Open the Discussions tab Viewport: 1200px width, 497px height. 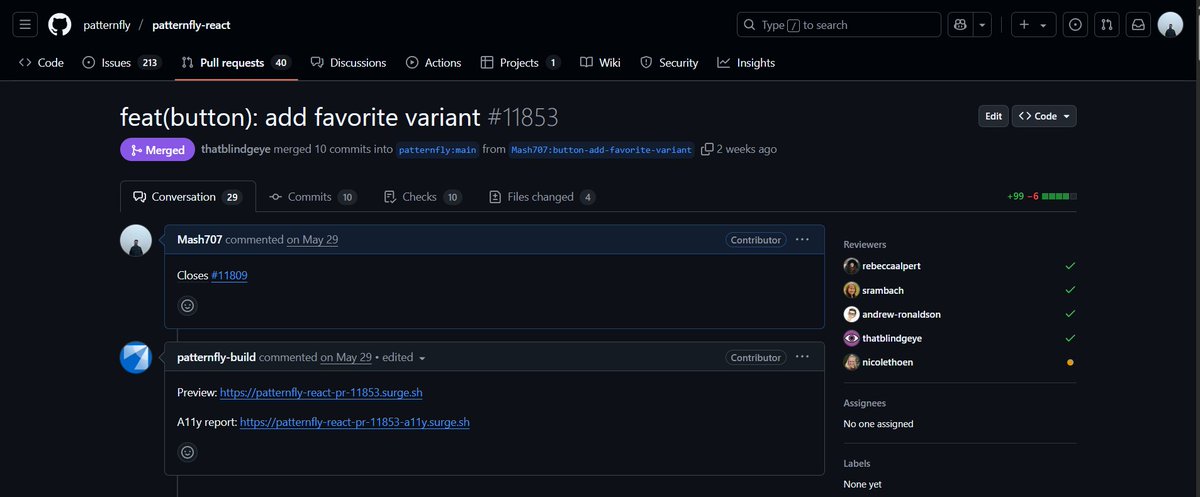(x=348, y=62)
